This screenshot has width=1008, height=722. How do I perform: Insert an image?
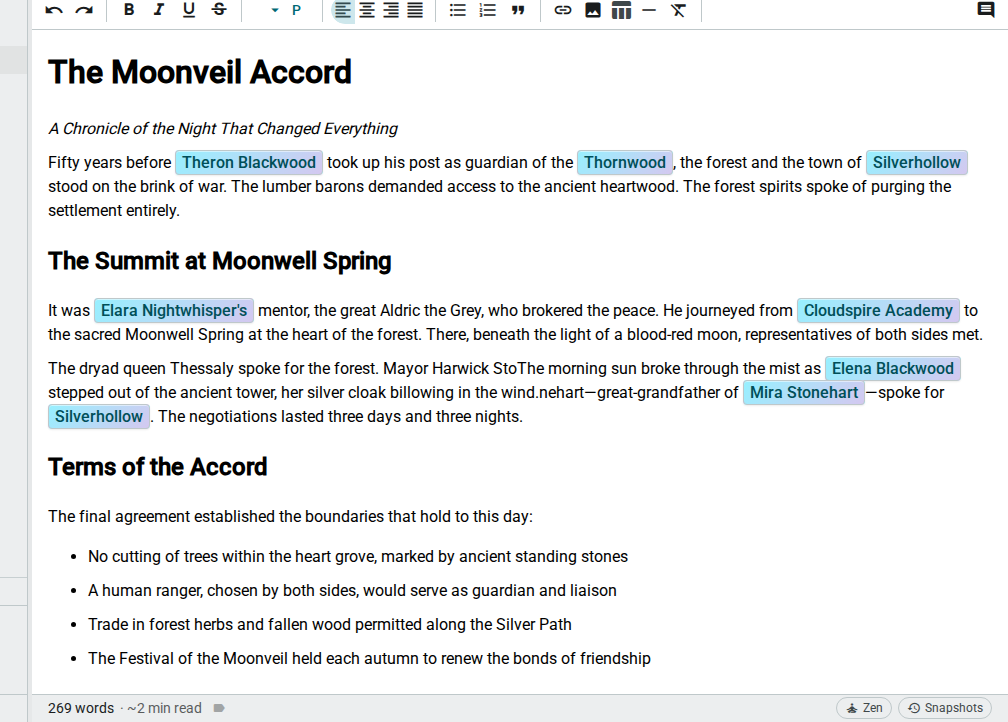tap(593, 10)
